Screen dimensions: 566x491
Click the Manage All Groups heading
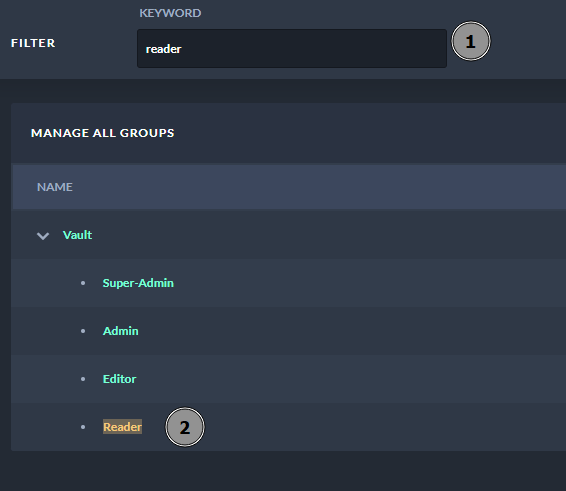(x=103, y=133)
